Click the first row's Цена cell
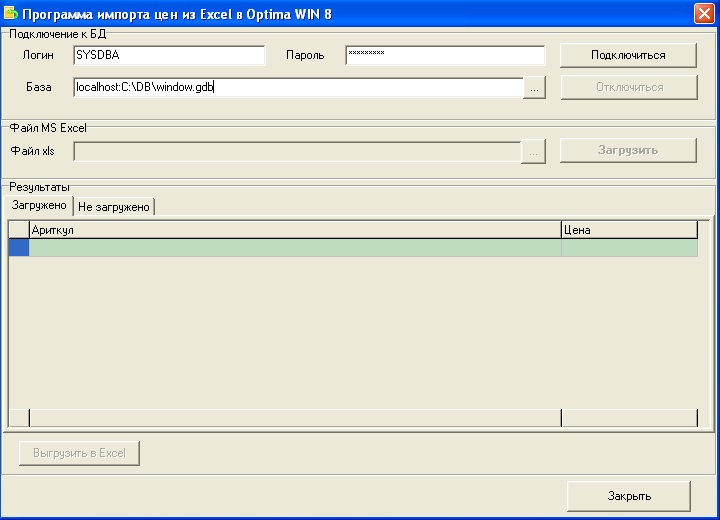This screenshot has width=720, height=520. (628, 248)
